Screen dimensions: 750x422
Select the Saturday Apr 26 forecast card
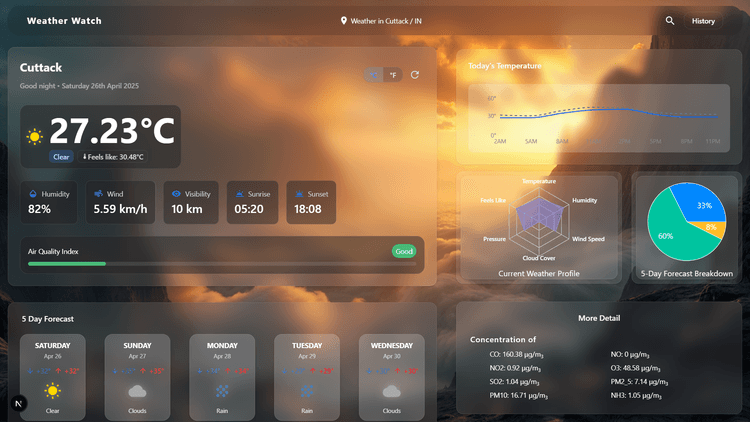(x=52, y=377)
